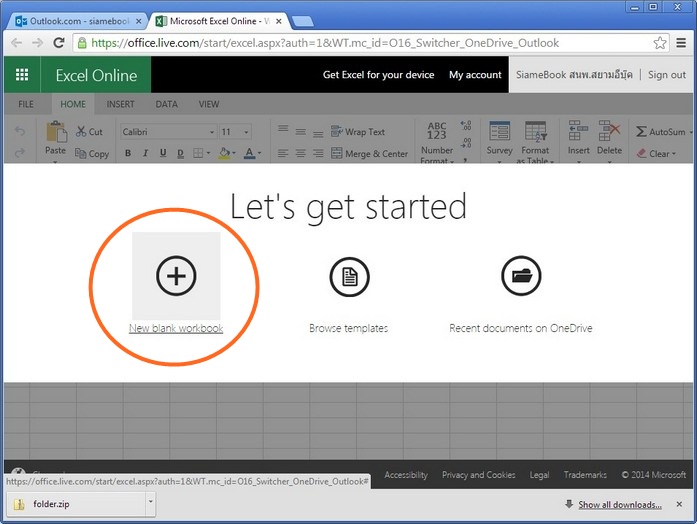Click the Browse templates text link
The height and width of the screenshot is (524, 697).
click(348, 328)
